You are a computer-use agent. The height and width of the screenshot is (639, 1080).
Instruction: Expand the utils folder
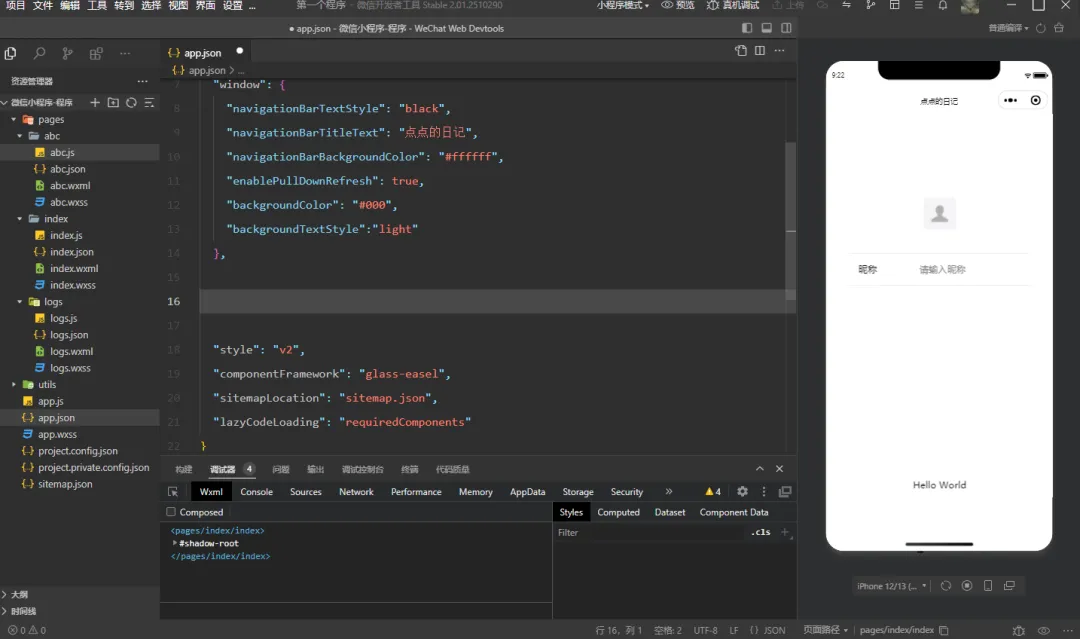coord(14,384)
